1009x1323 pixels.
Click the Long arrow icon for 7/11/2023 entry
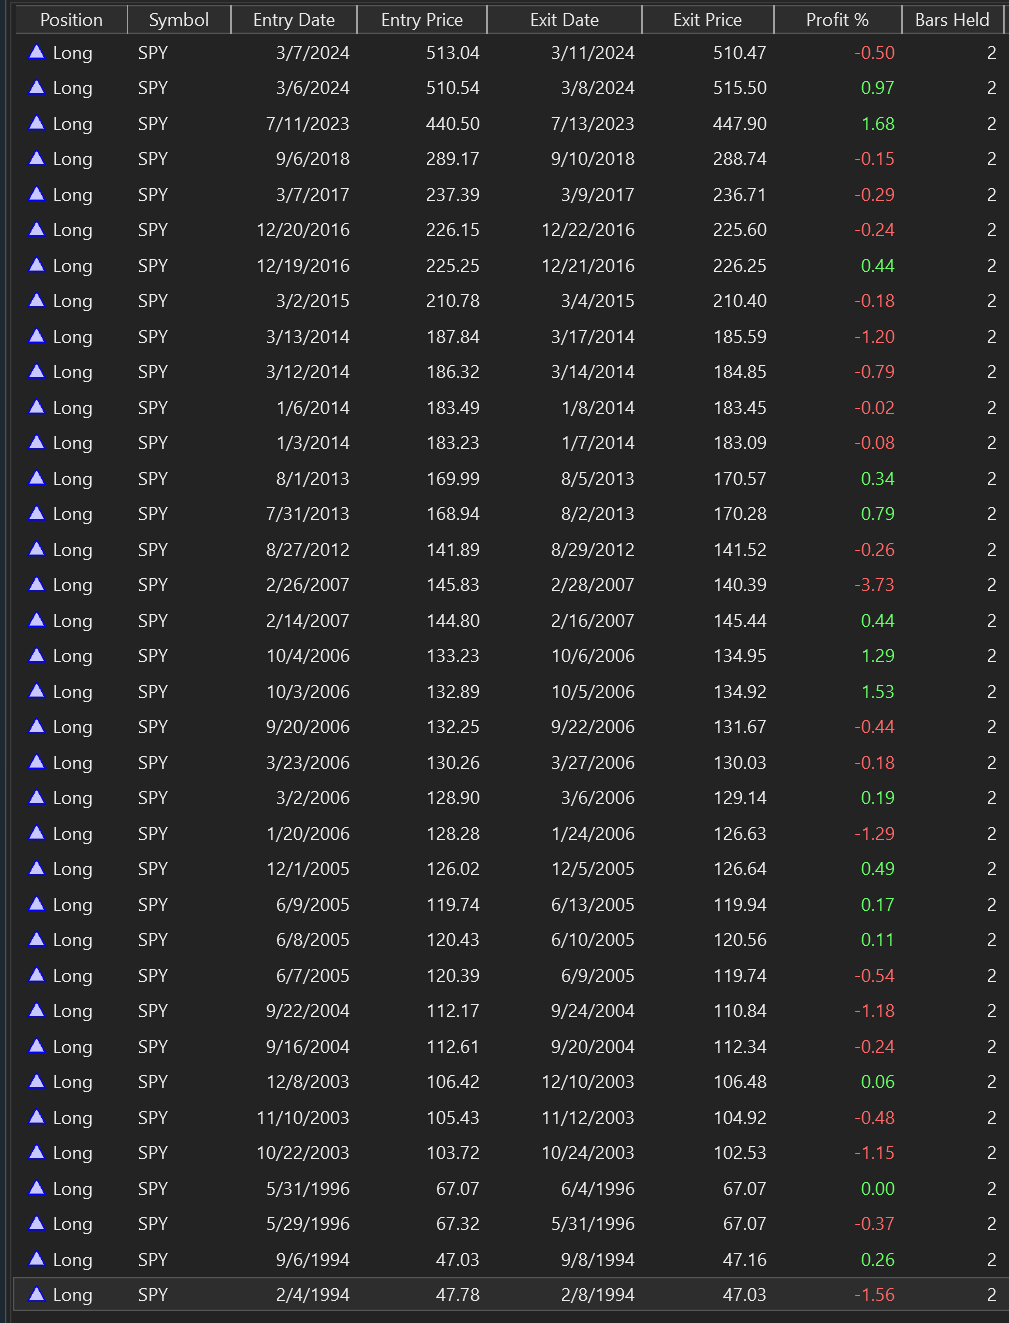(37, 123)
